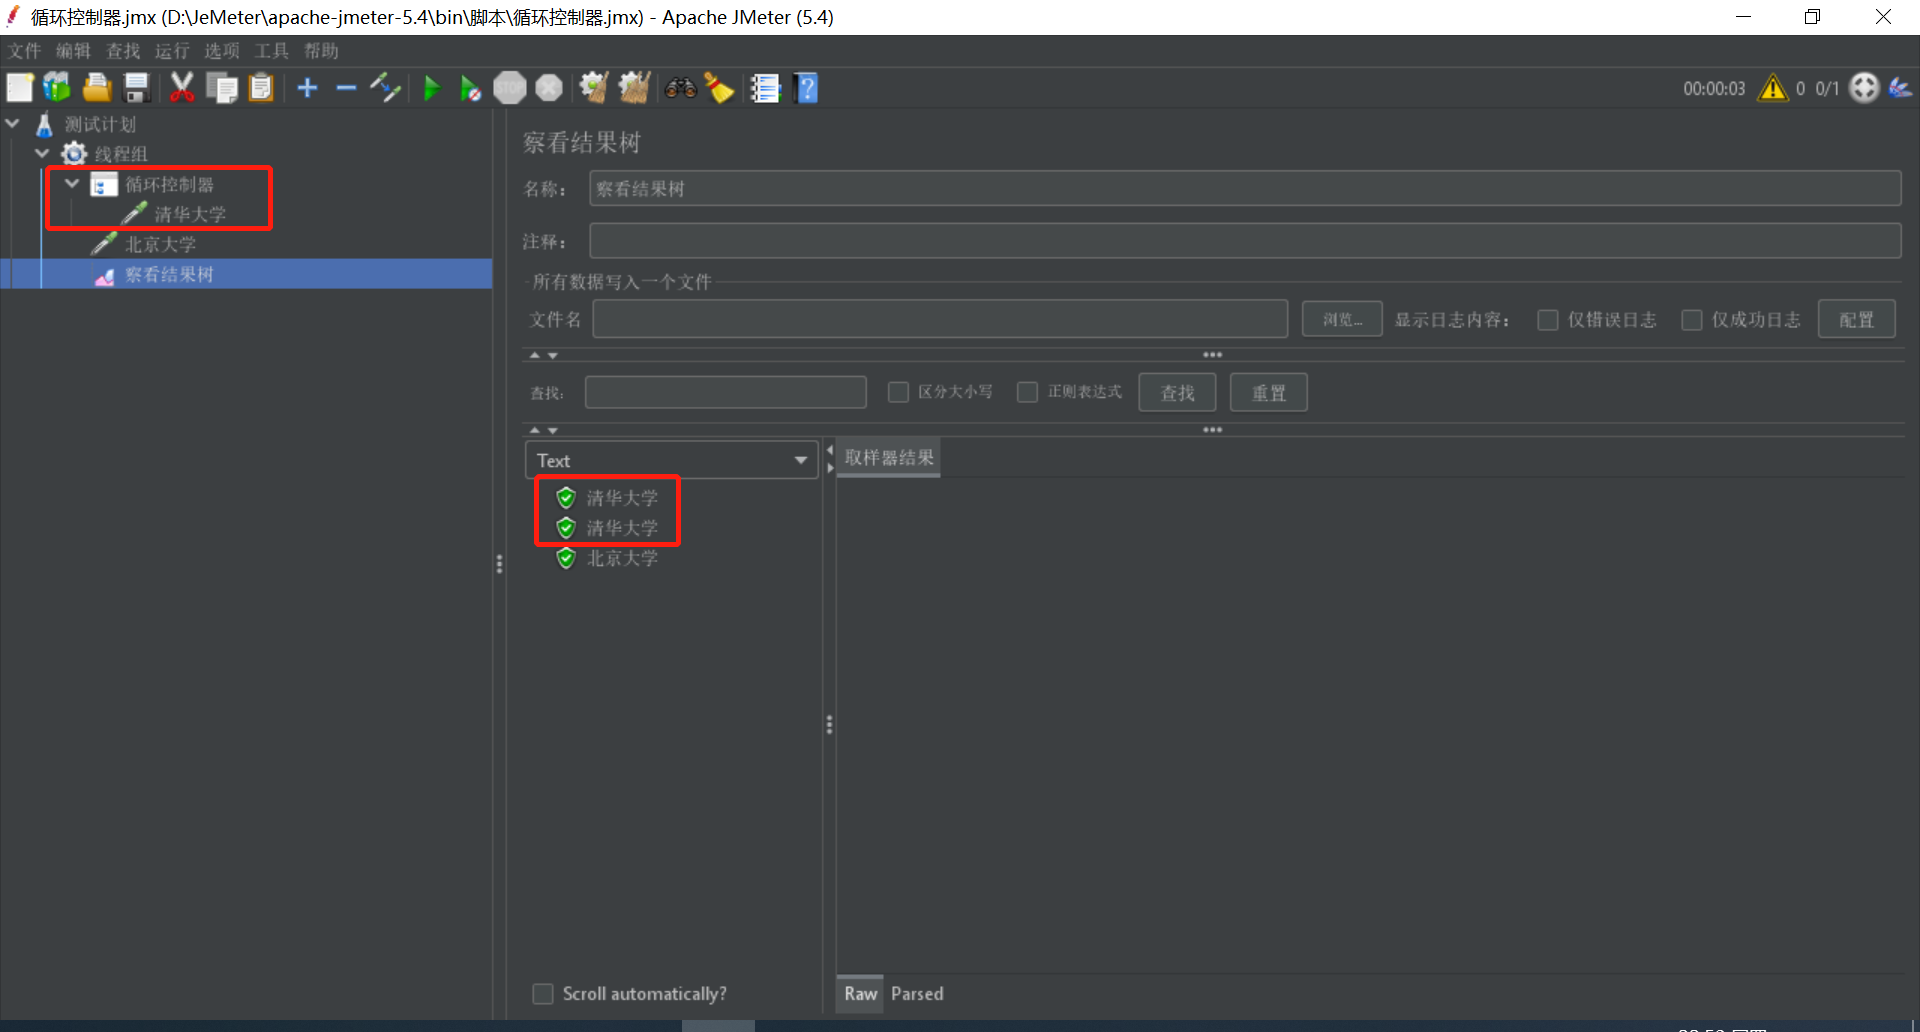The width and height of the screenshot is (1920, 1032).
Task: Click the gear icon of 线程组
Action: [x=74, y=154]
